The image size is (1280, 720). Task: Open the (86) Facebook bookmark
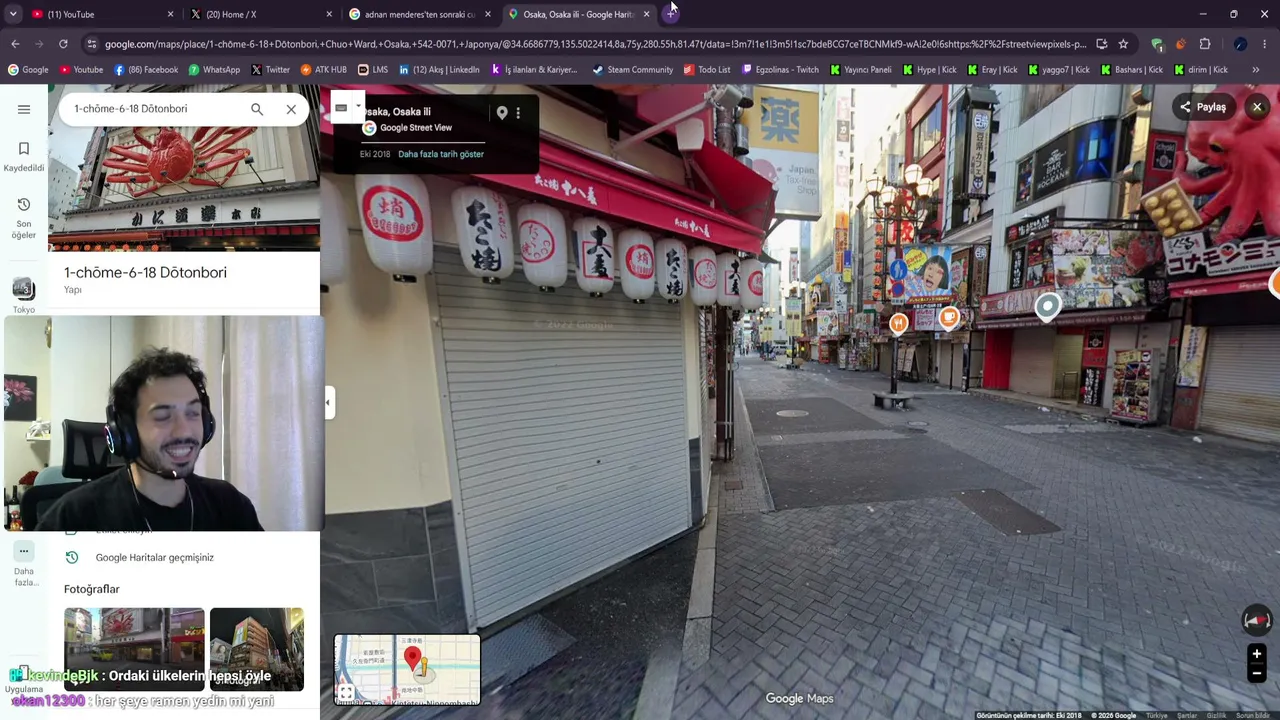pyautogui.click(x=146, y=70)
